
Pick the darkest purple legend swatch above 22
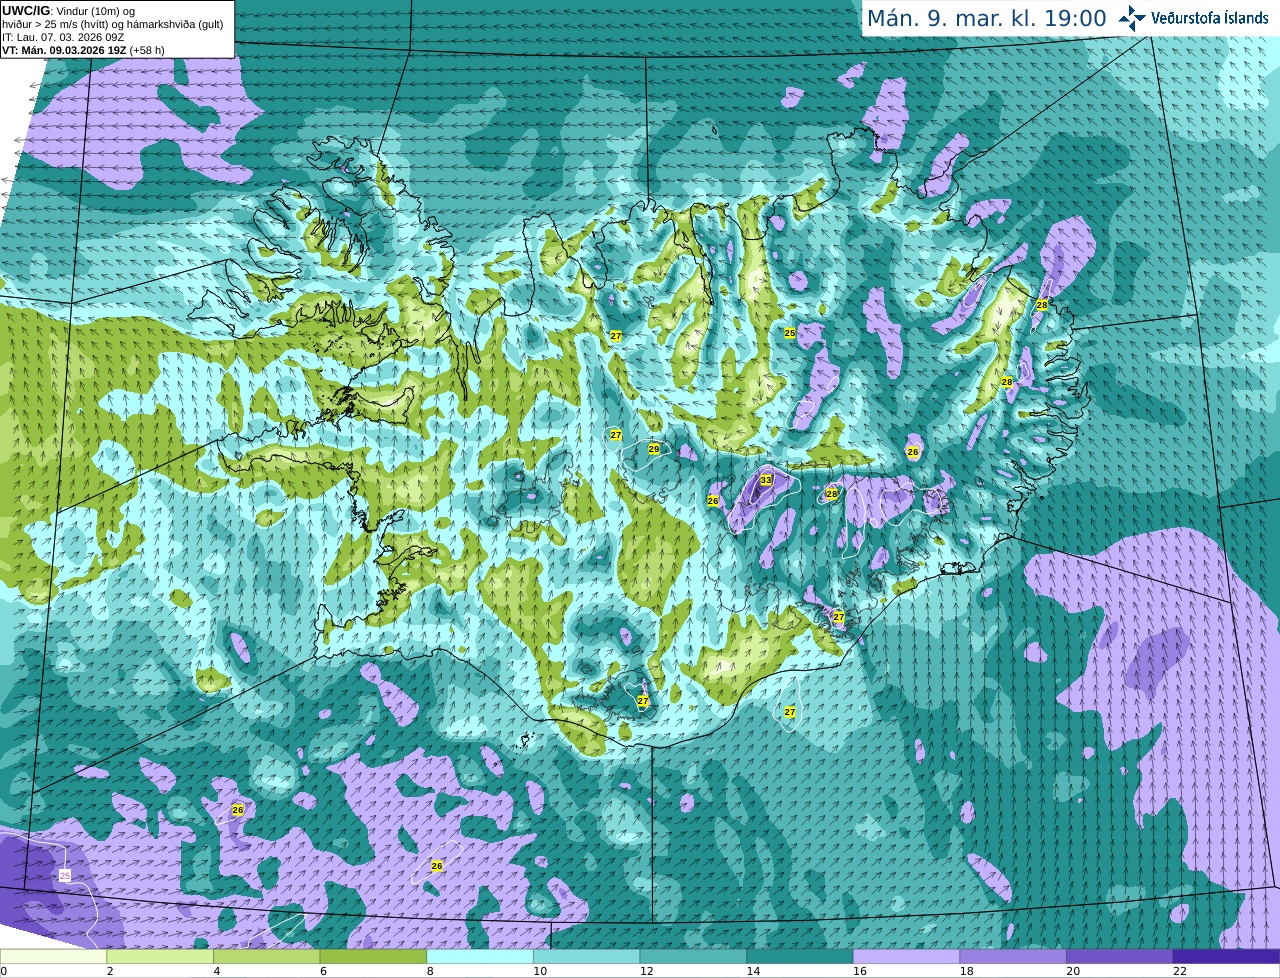[x=1226, y=956]
